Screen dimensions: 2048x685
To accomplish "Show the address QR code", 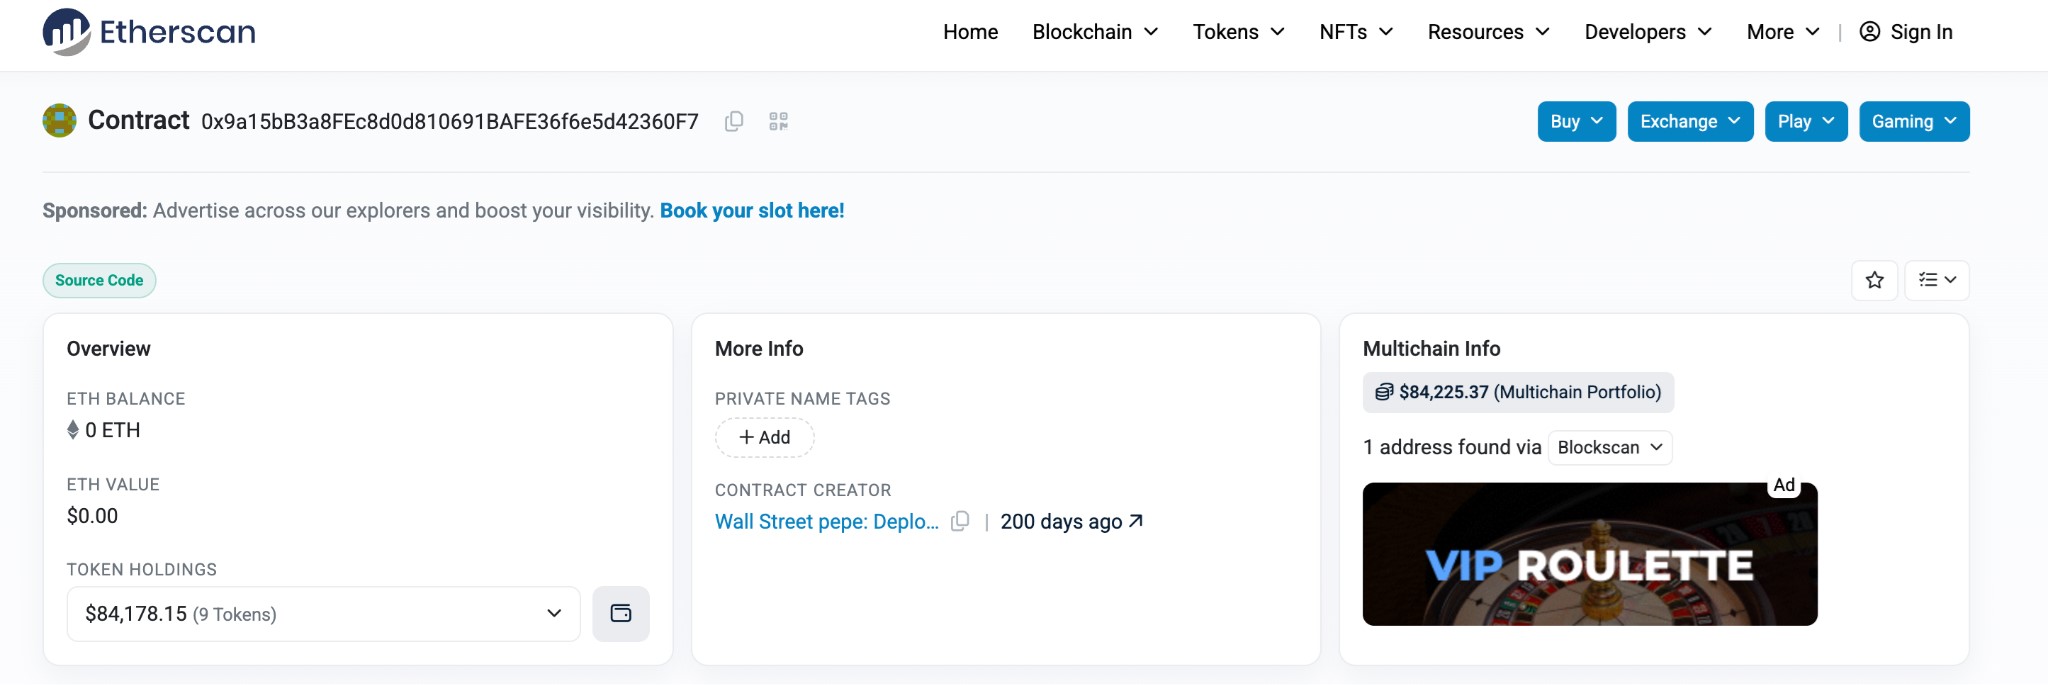I will tap(779, 121).
